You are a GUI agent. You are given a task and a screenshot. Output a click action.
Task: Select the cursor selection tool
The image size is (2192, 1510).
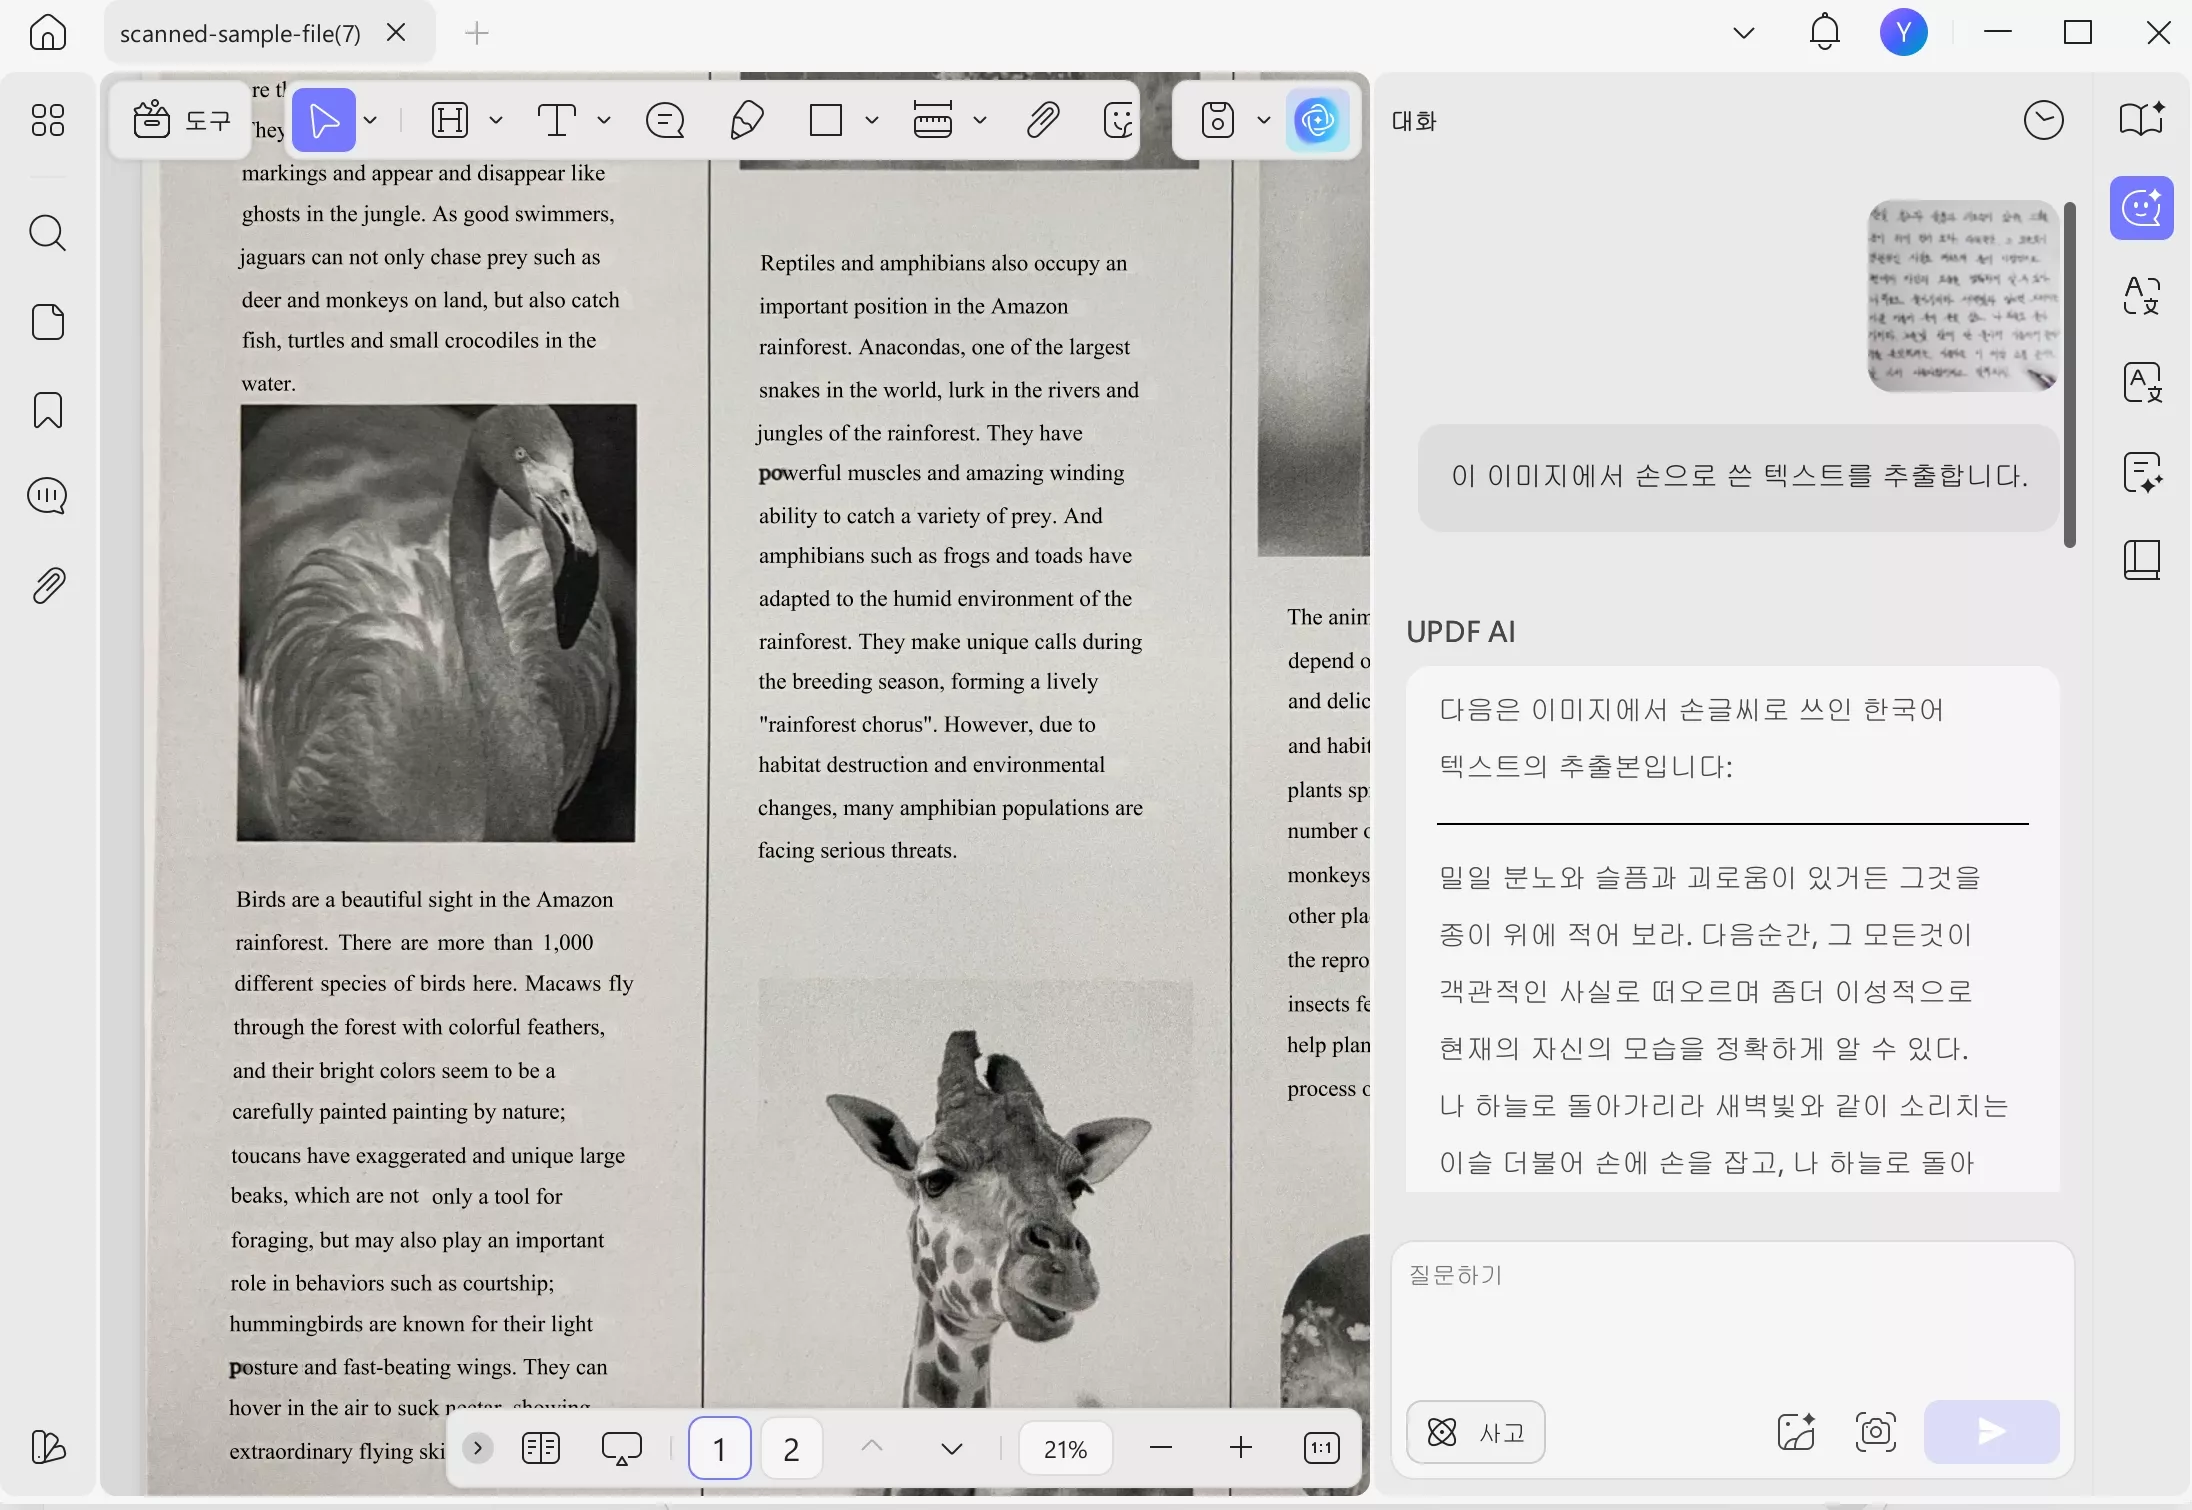pos(324,120)
